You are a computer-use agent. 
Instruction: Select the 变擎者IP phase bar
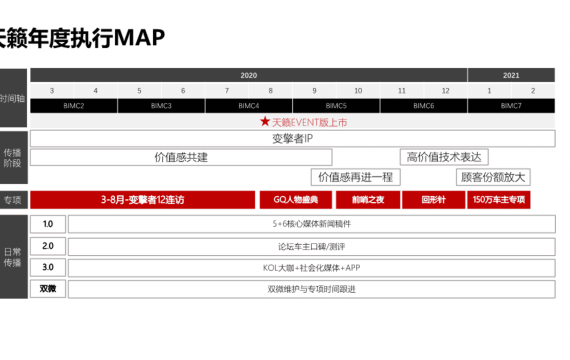tap(293, 139)
